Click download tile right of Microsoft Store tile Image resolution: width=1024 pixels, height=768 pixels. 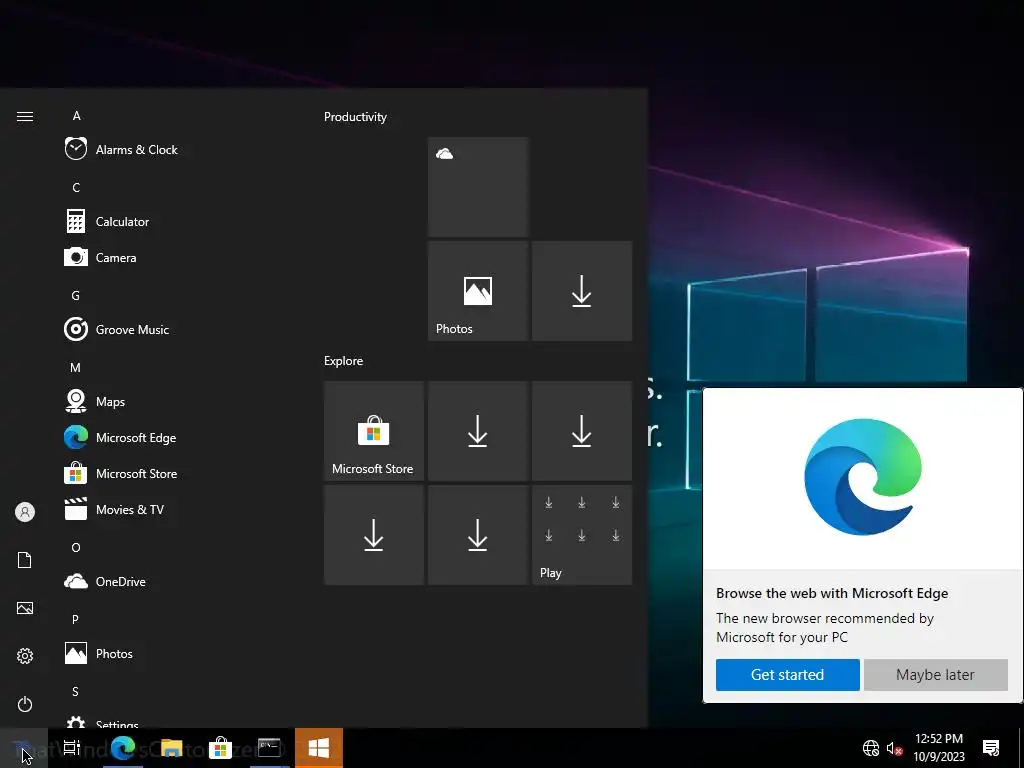(x=478, y=431)
